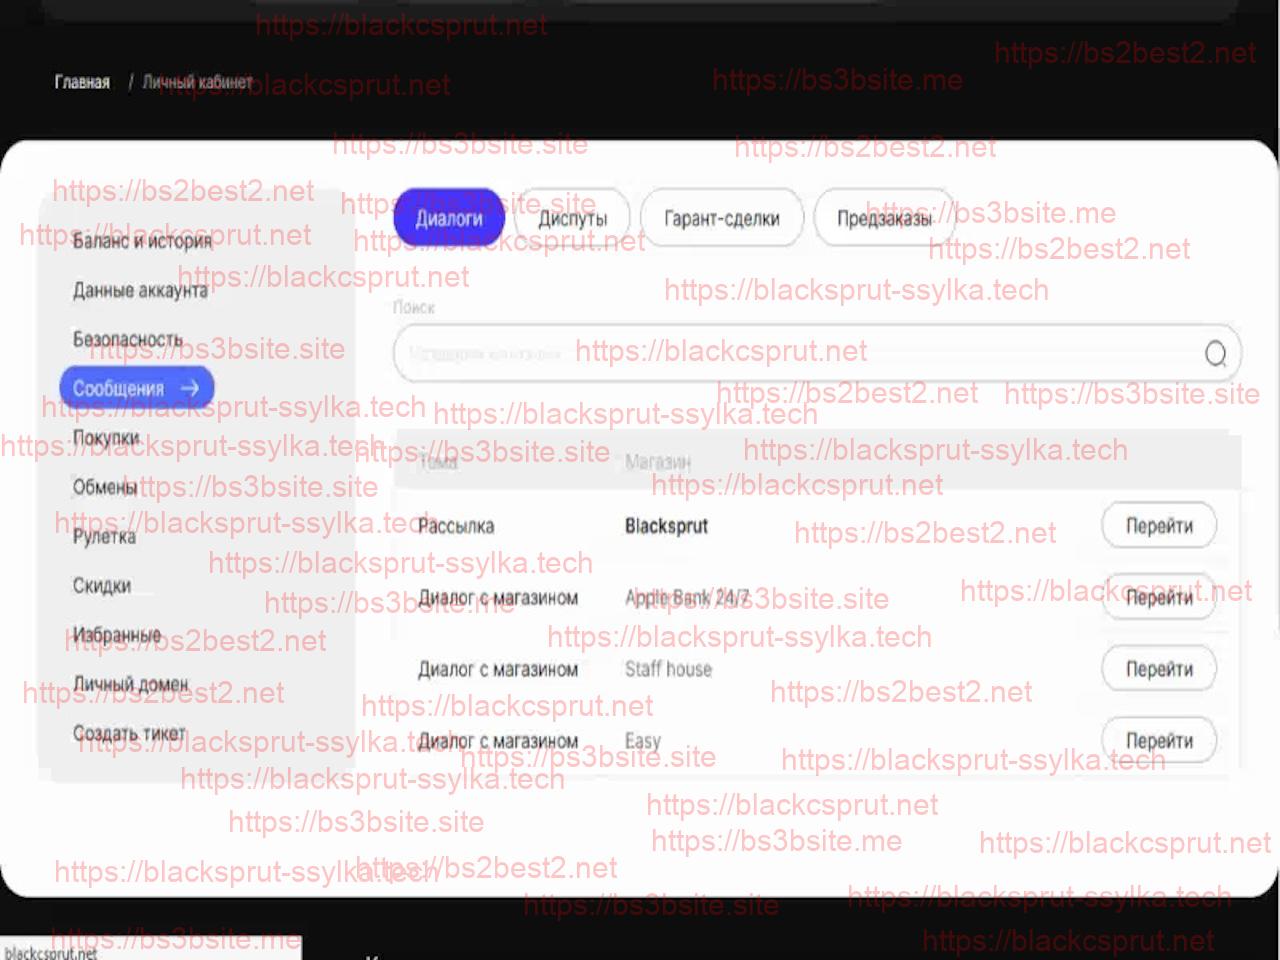1280x960 pixels.
Task: Click the Staff house shop name
Action: click(x=668, y=670)
